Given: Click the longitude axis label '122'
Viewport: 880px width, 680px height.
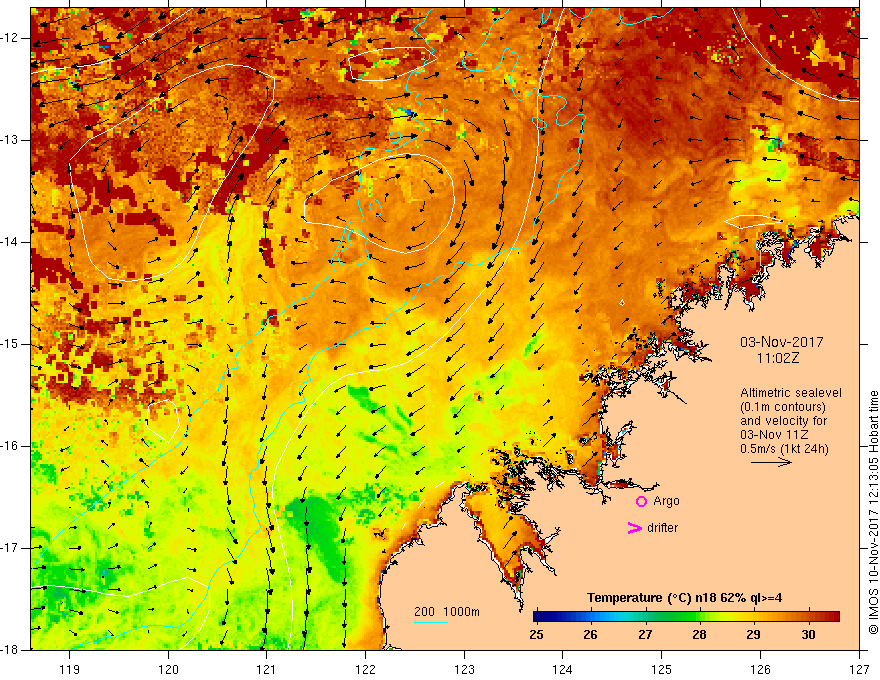Looking at the screenshot, I should (x=365, y=669).
